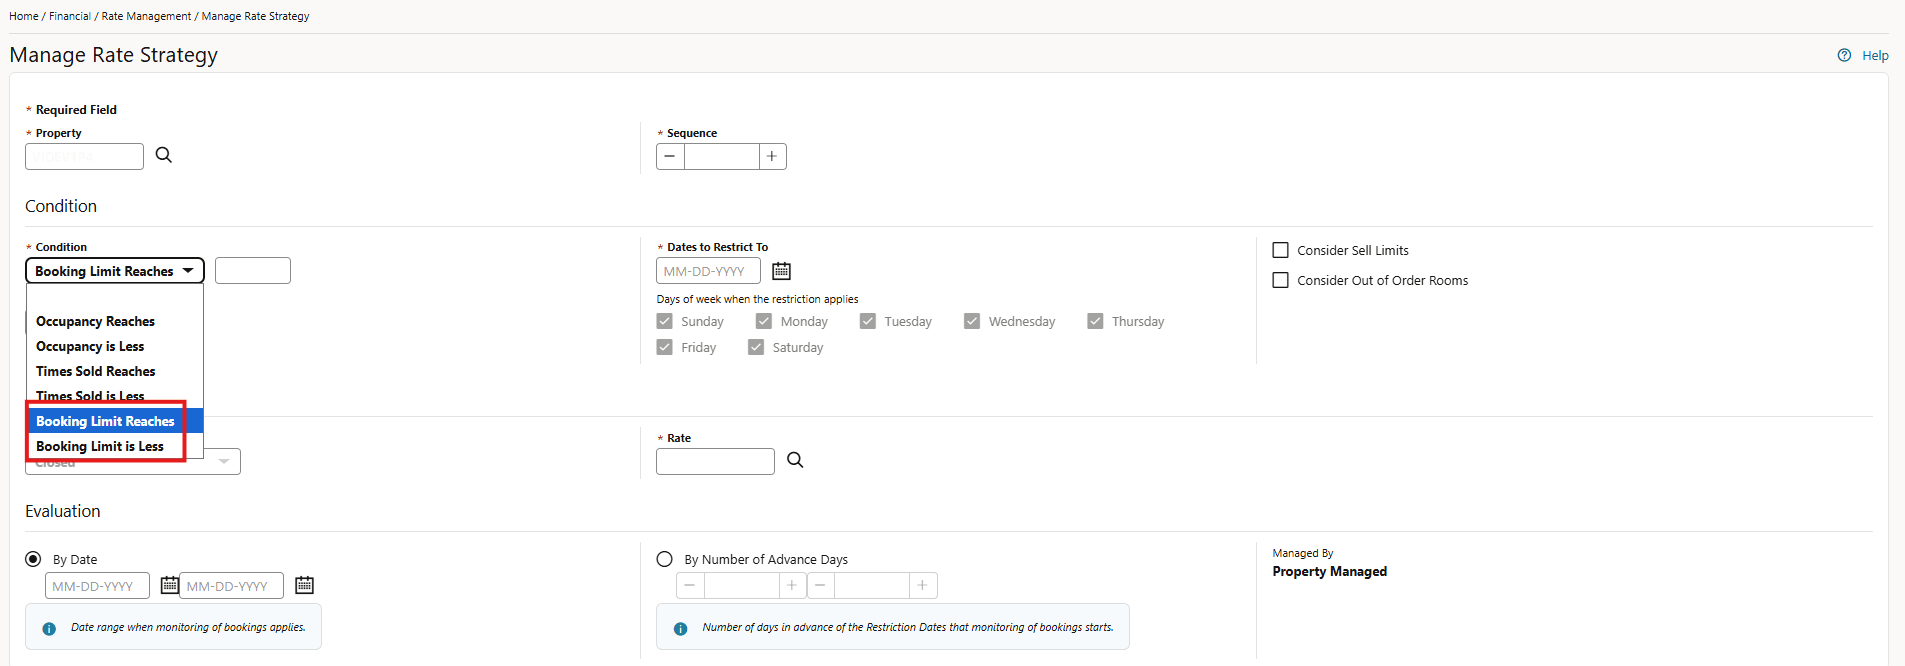Increase the Sequence value
Viewport: 1905px width, 666px height.
point(772,156)
